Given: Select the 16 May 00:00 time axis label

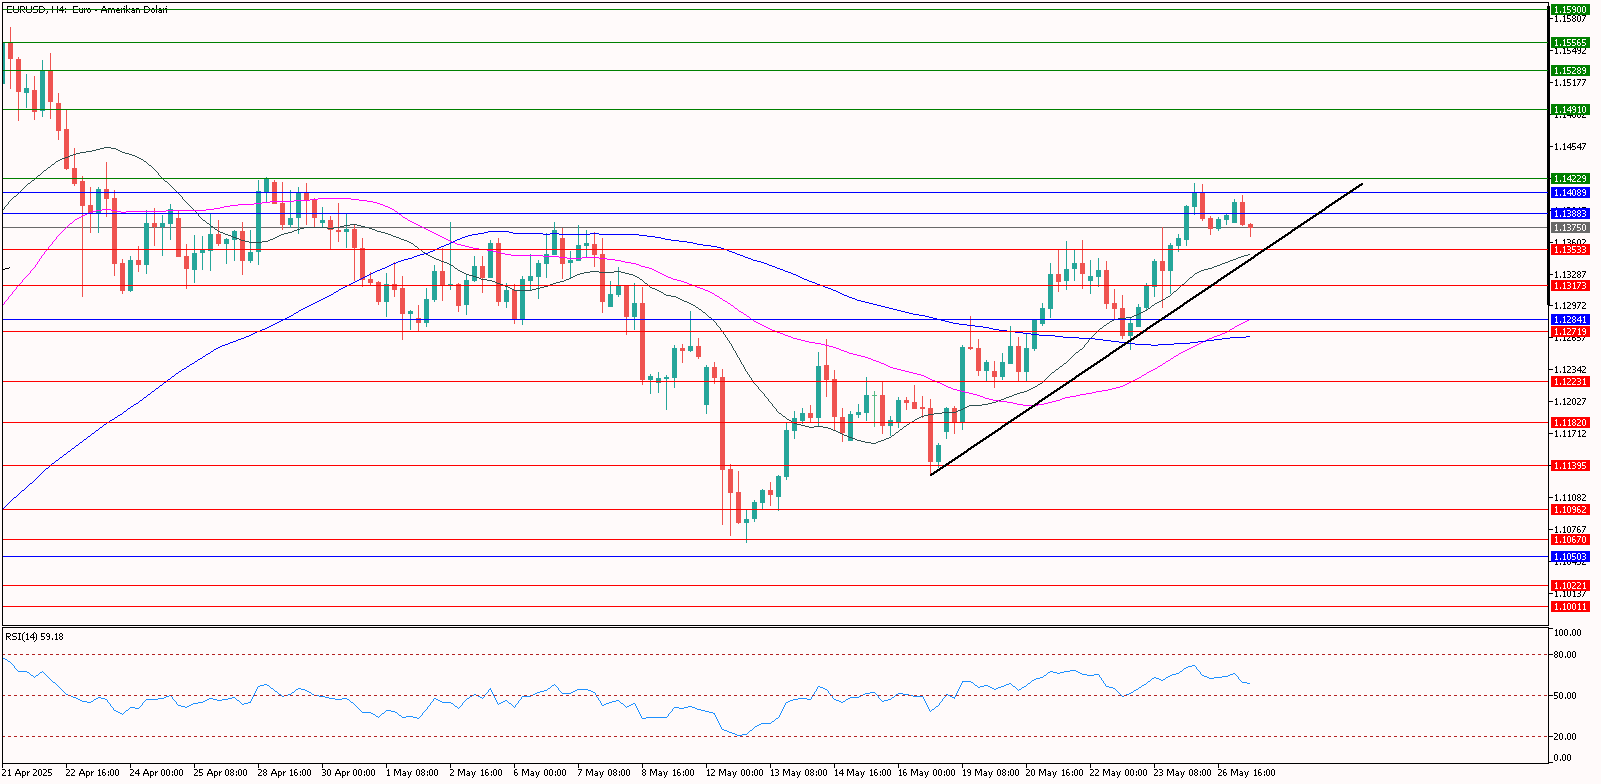Looking at the screenshot, I should 926,773.
